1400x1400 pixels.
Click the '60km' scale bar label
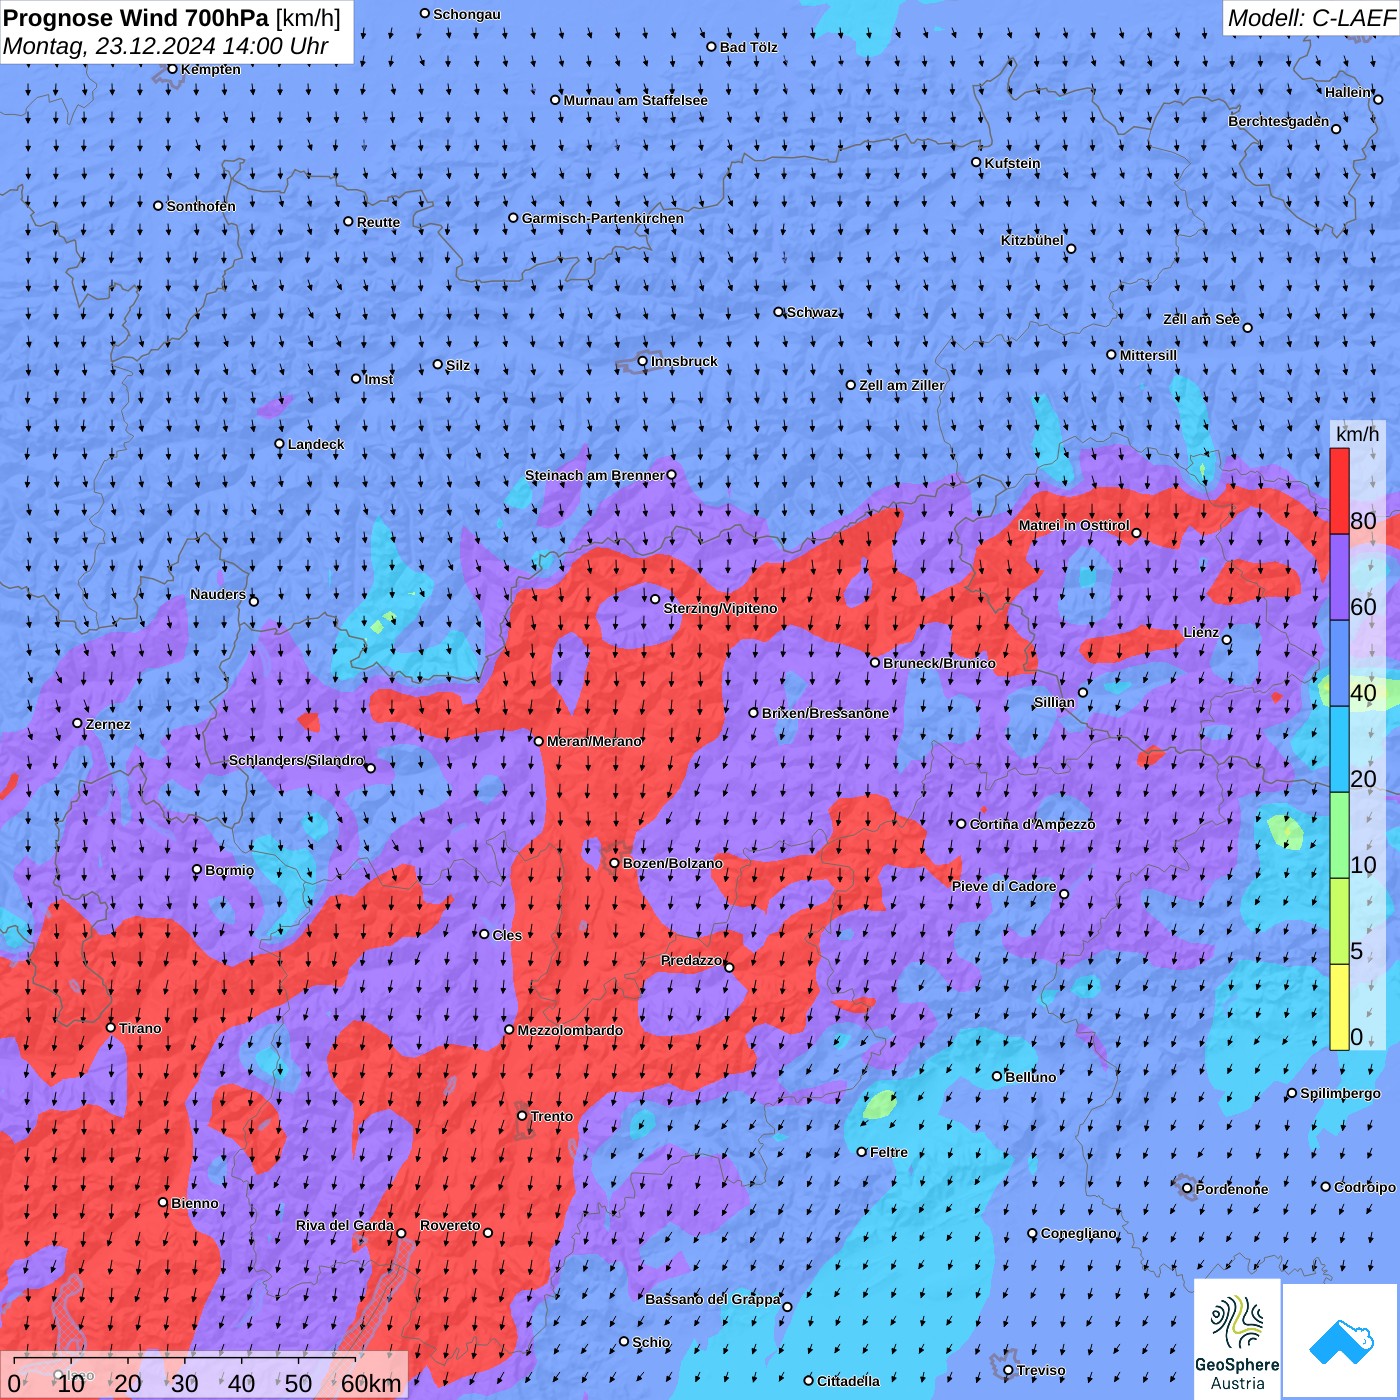tap(371, 1384)
